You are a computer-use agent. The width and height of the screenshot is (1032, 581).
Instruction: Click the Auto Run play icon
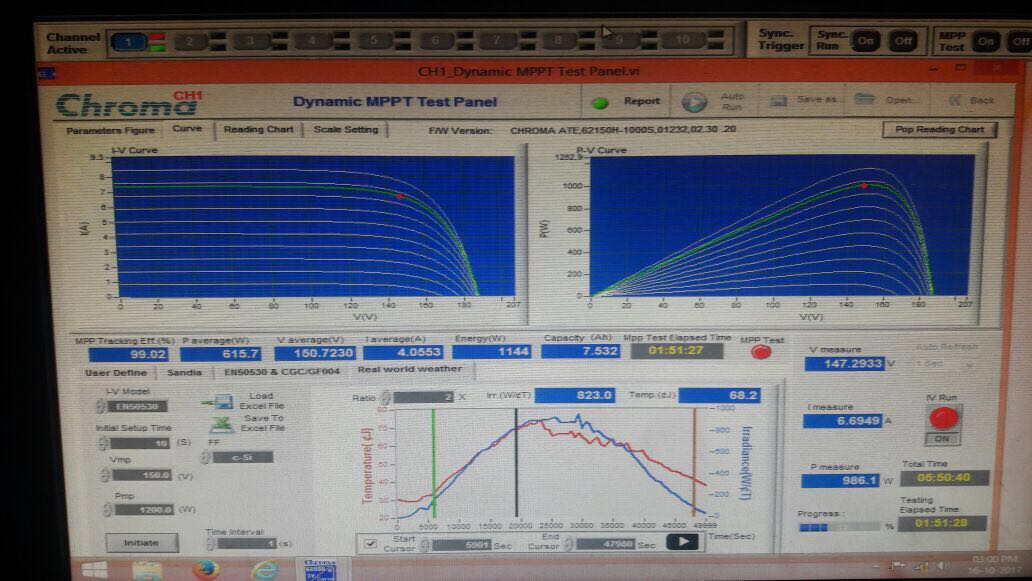pyautogui.click(x=694, y=102)
